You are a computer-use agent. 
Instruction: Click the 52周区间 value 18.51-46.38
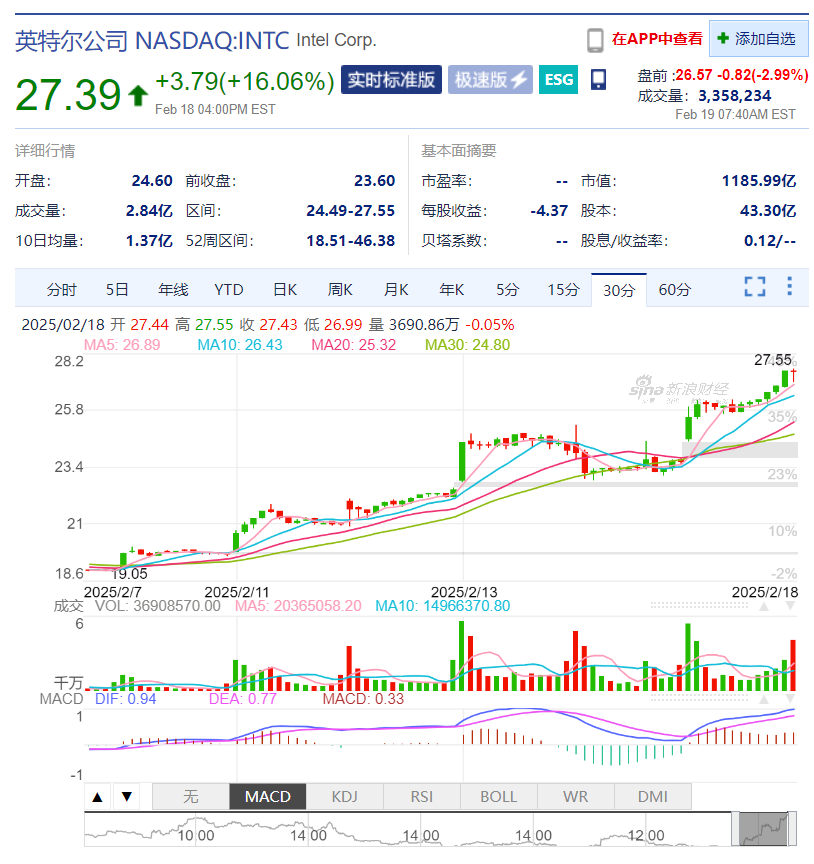click(x=351, y=241)
